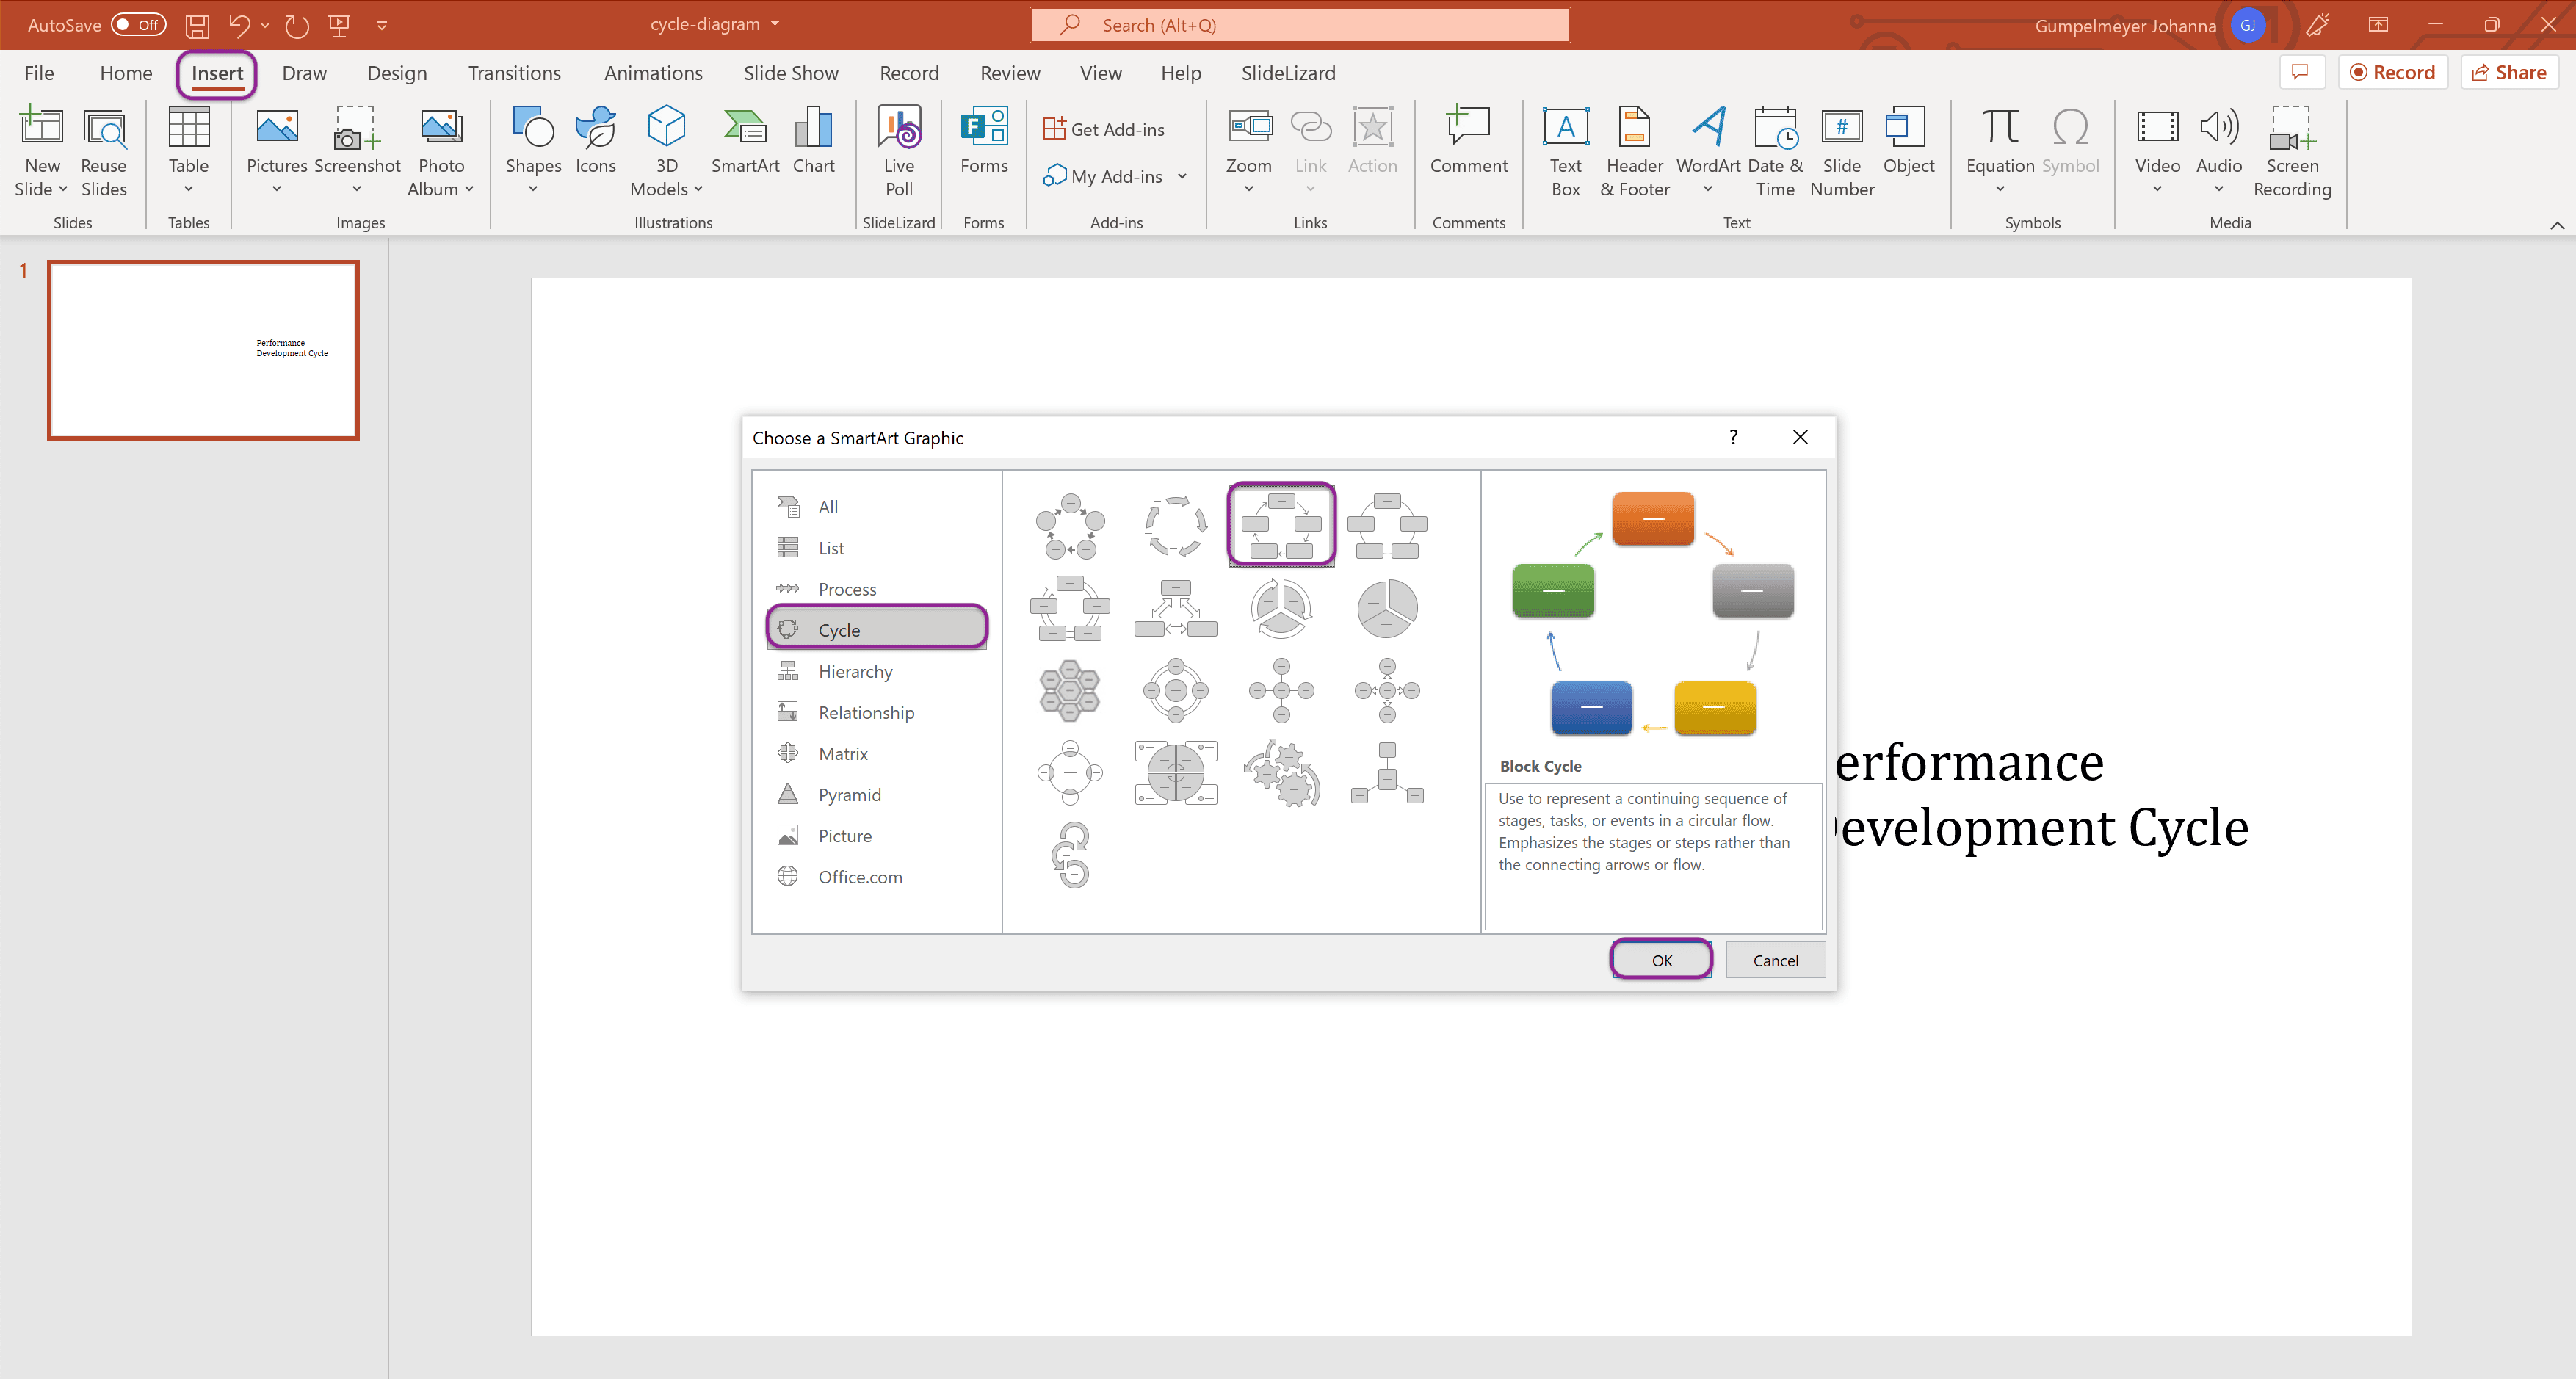Cancel the SmartArt dialog
The height and width of the screenshot is (1379, 2576).
point(1774,959)
